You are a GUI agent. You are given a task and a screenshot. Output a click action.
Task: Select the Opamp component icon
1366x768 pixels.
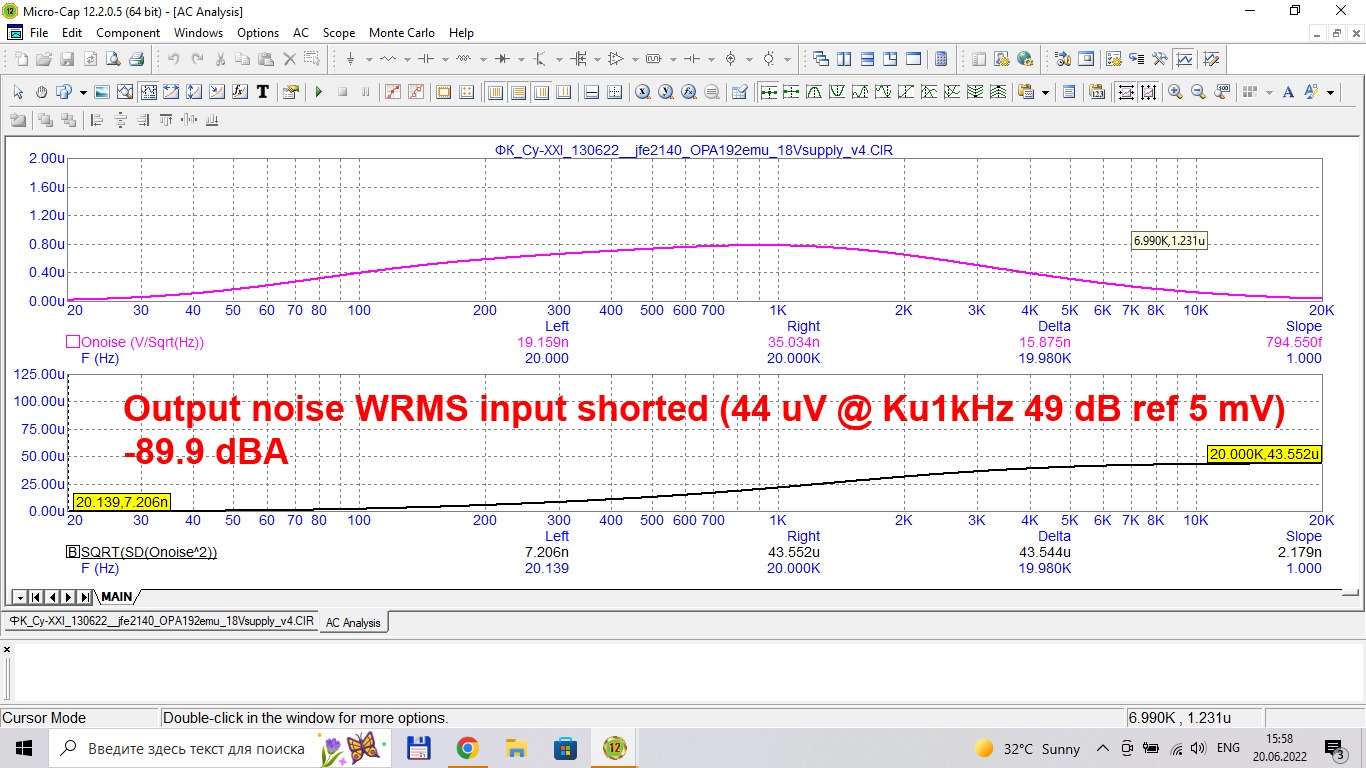[616, 59]
